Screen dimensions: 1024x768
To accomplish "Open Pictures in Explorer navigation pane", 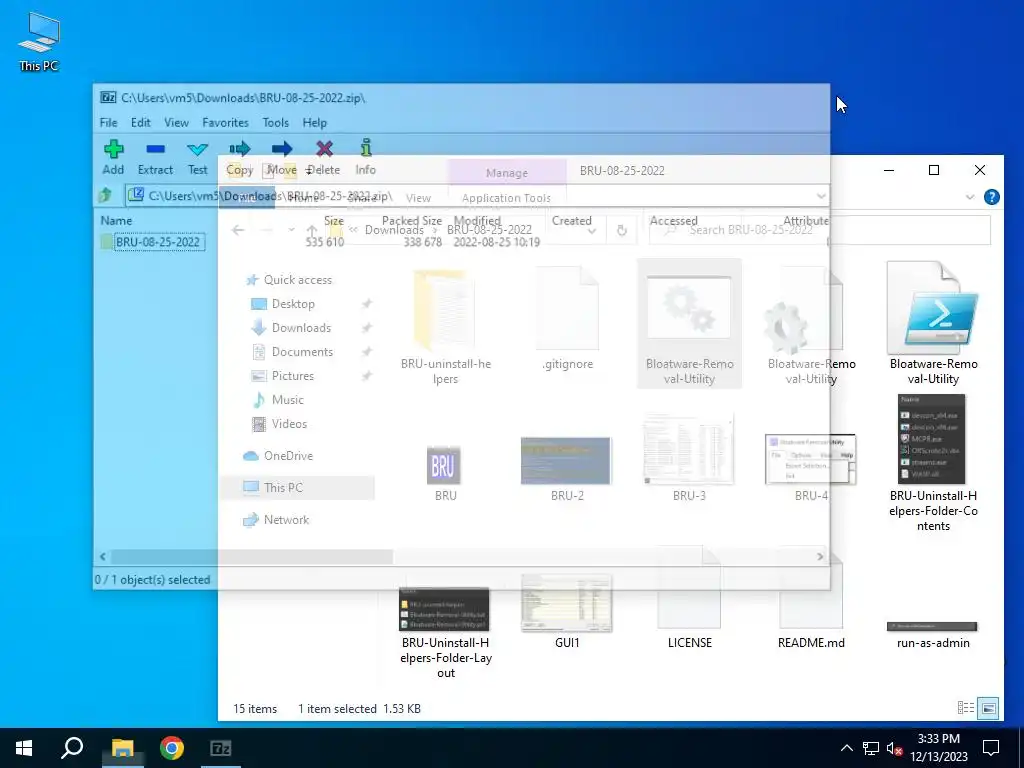I will point(293,376).
